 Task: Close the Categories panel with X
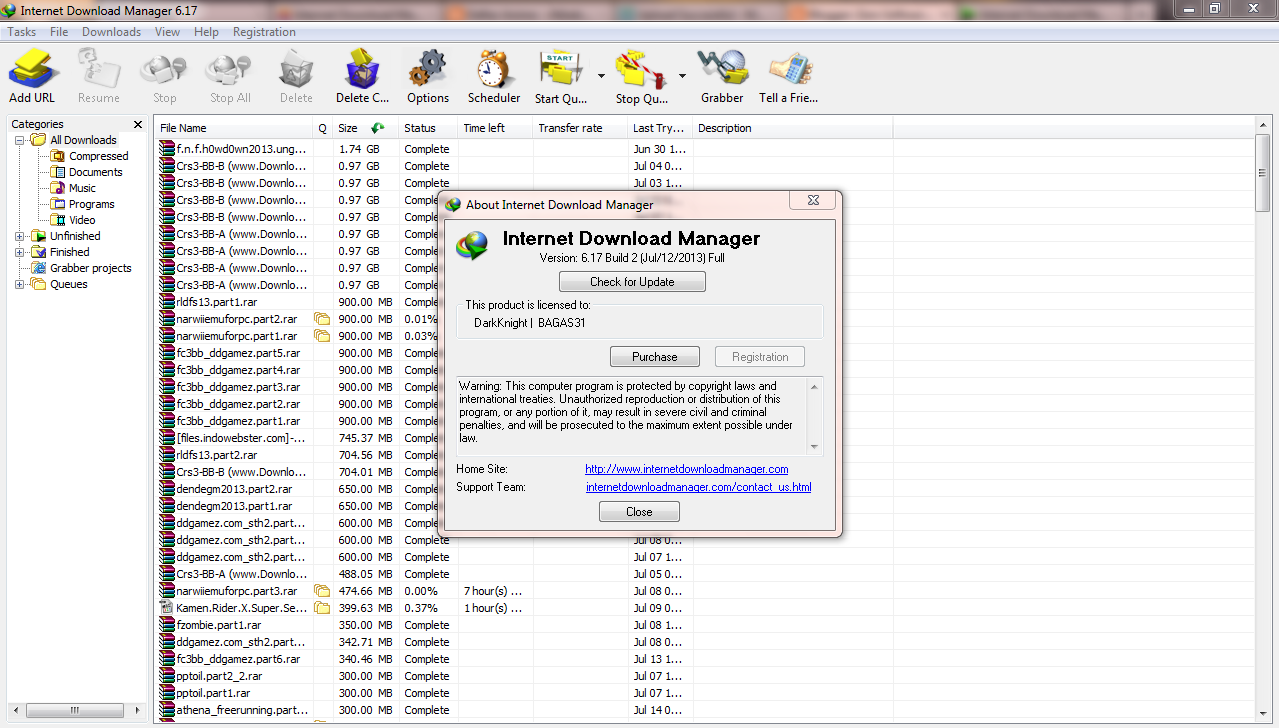click(x=138, y=124)
